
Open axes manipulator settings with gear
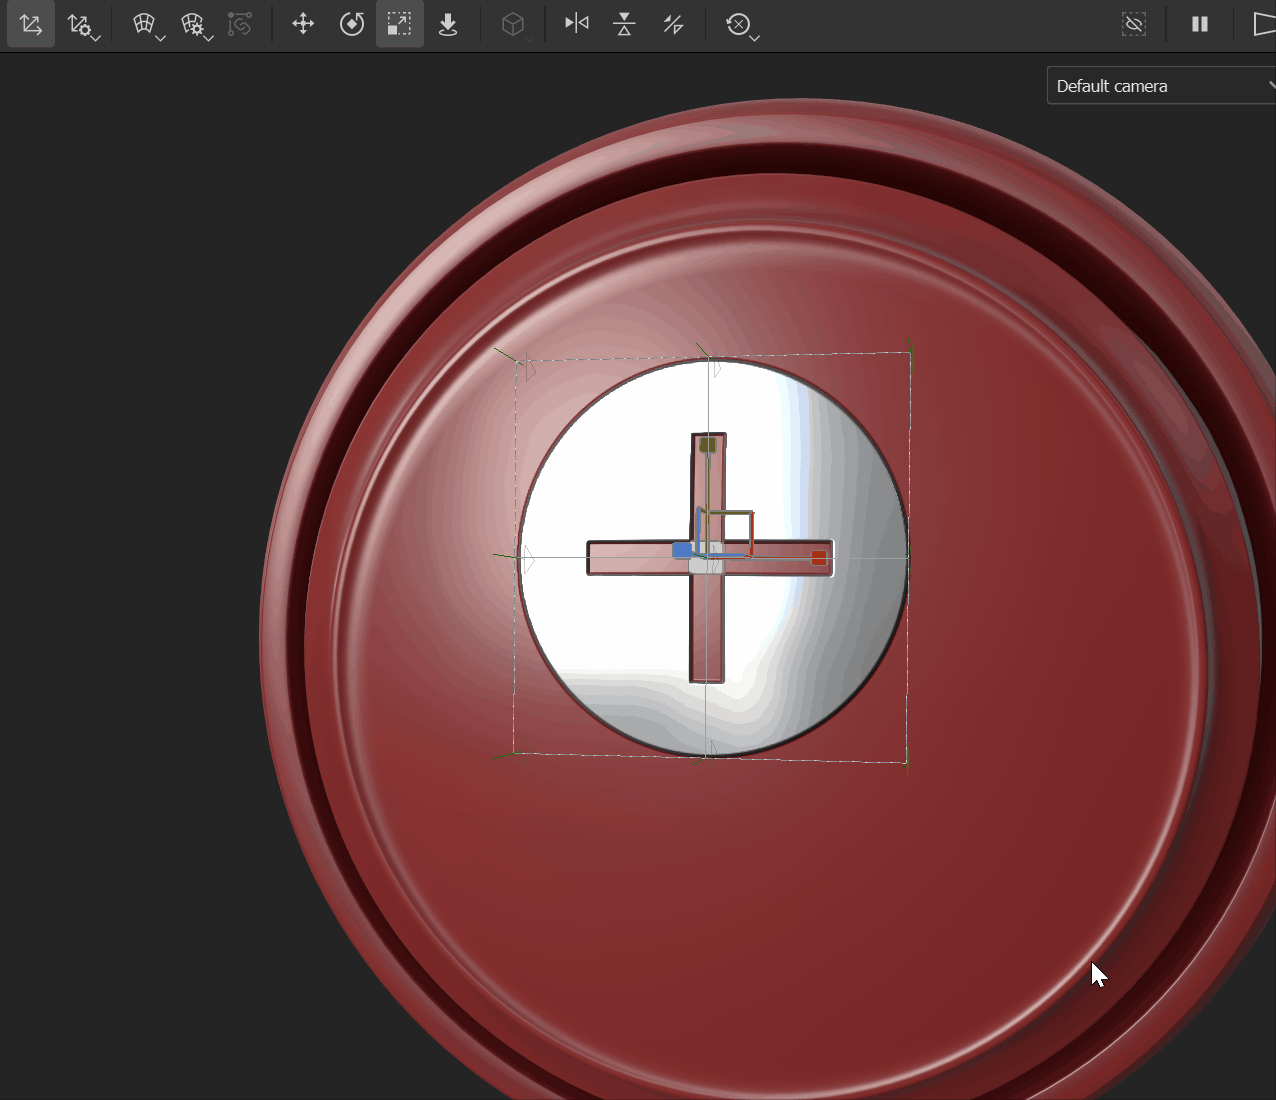click(x=82, y=25)
